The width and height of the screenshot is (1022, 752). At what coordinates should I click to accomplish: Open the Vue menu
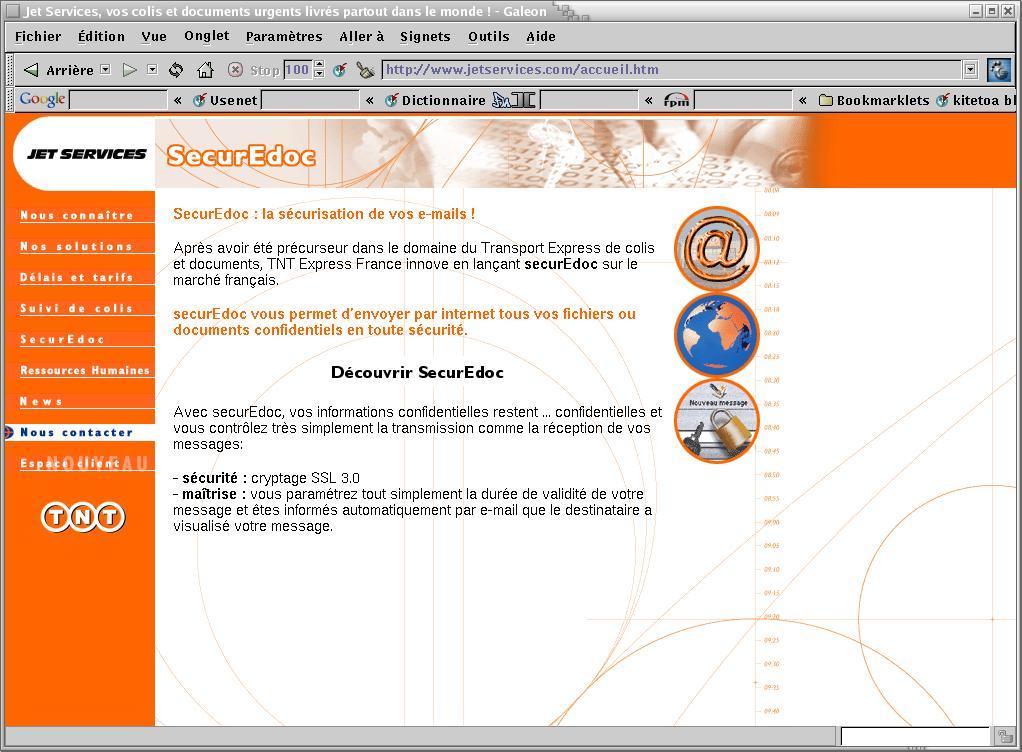pyautogui.click(x=154, y=36)
